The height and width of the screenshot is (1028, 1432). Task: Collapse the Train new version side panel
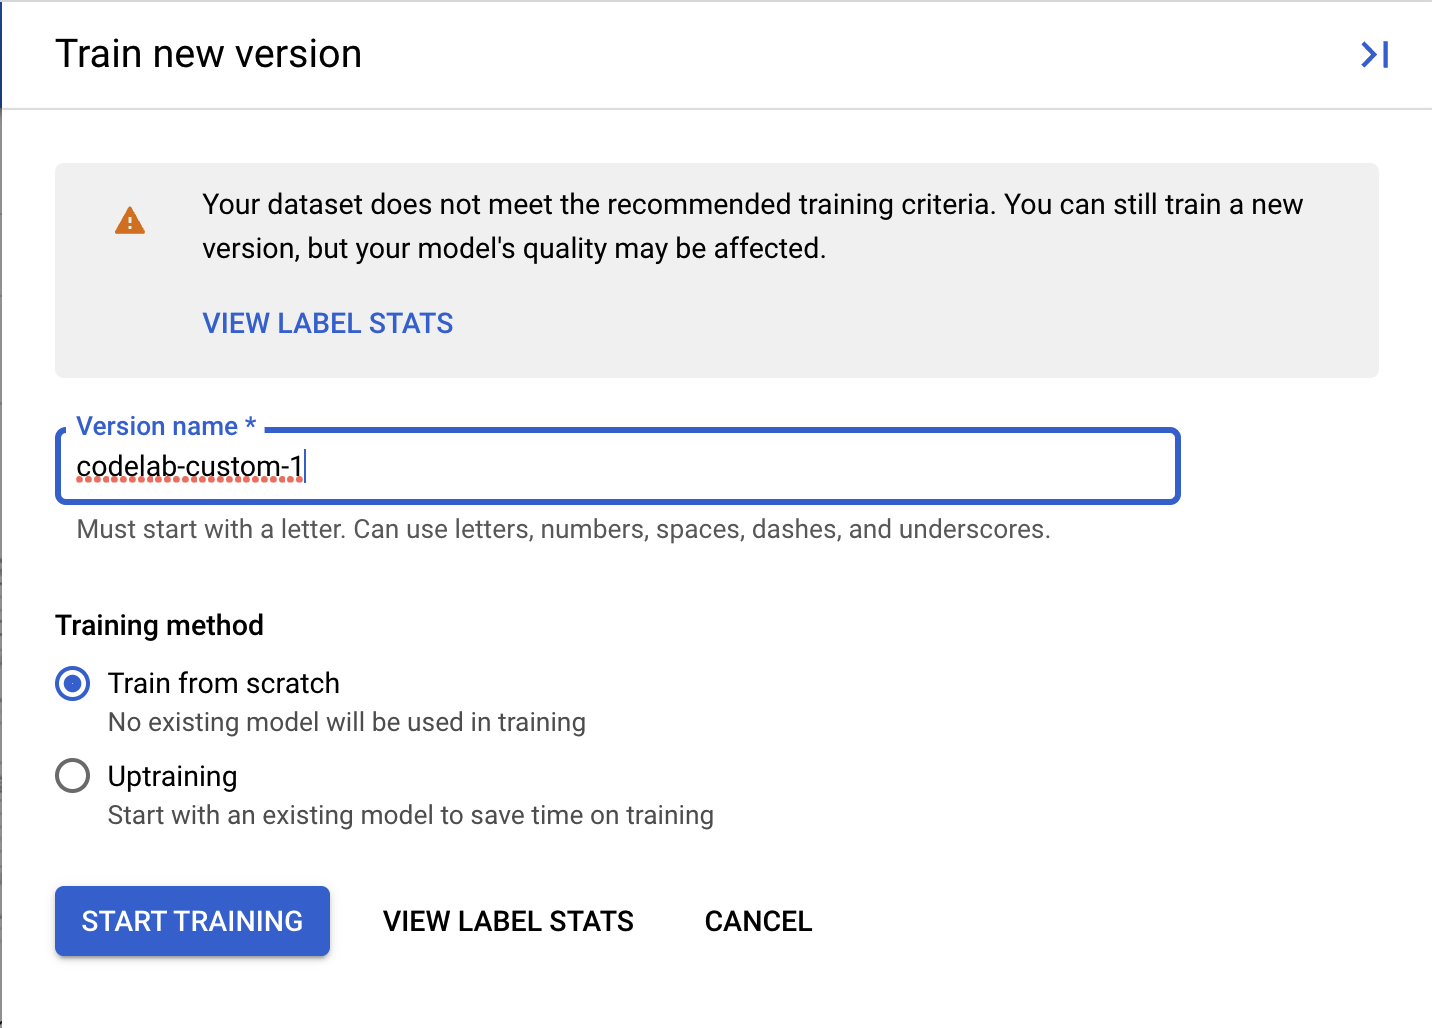[1375, 55]
